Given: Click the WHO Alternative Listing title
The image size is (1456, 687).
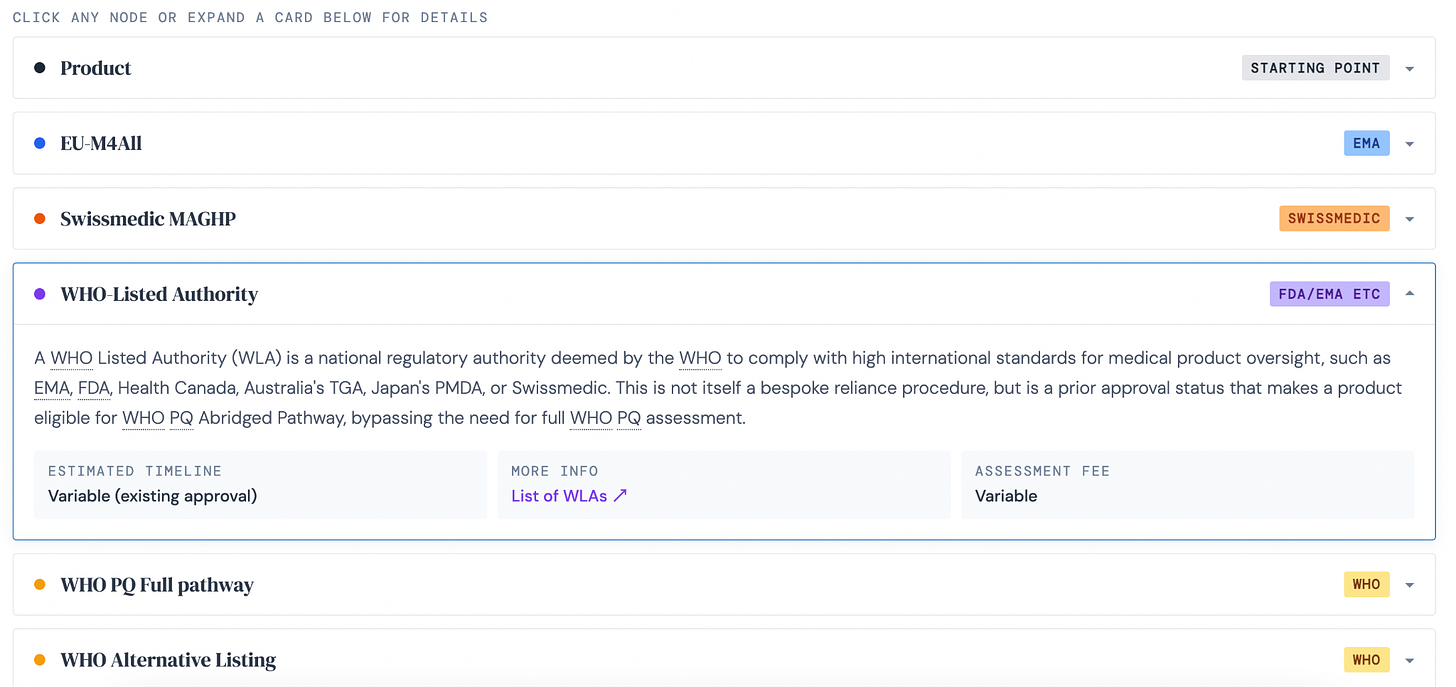Looking at the screenshot, I should coord(168,660).
